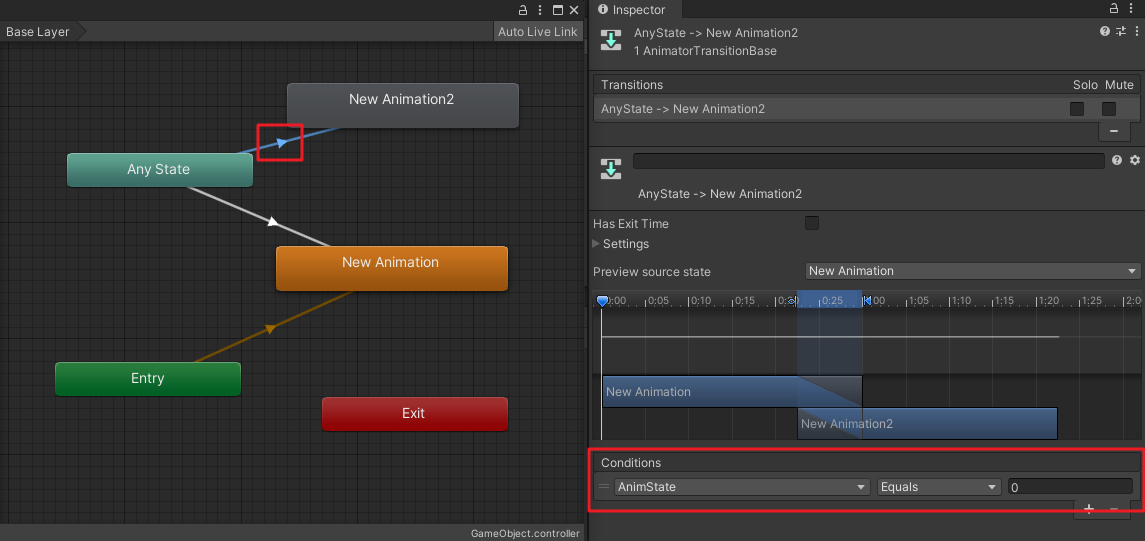Expand the Settings foldout

(x=598, y=244)
